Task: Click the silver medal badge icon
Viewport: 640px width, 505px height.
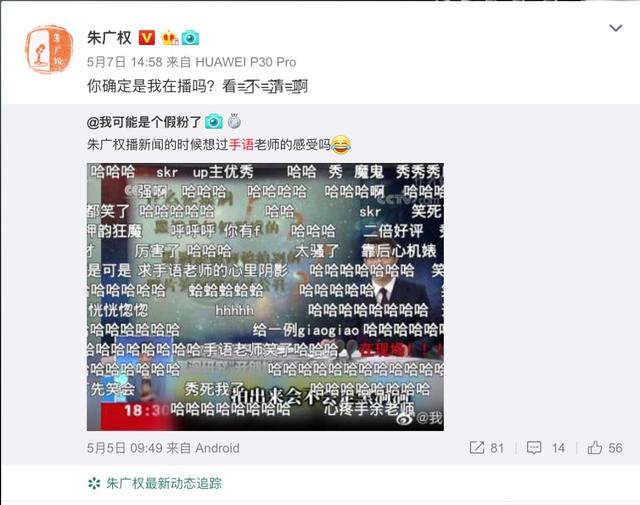Action: (x=234, y=121)
